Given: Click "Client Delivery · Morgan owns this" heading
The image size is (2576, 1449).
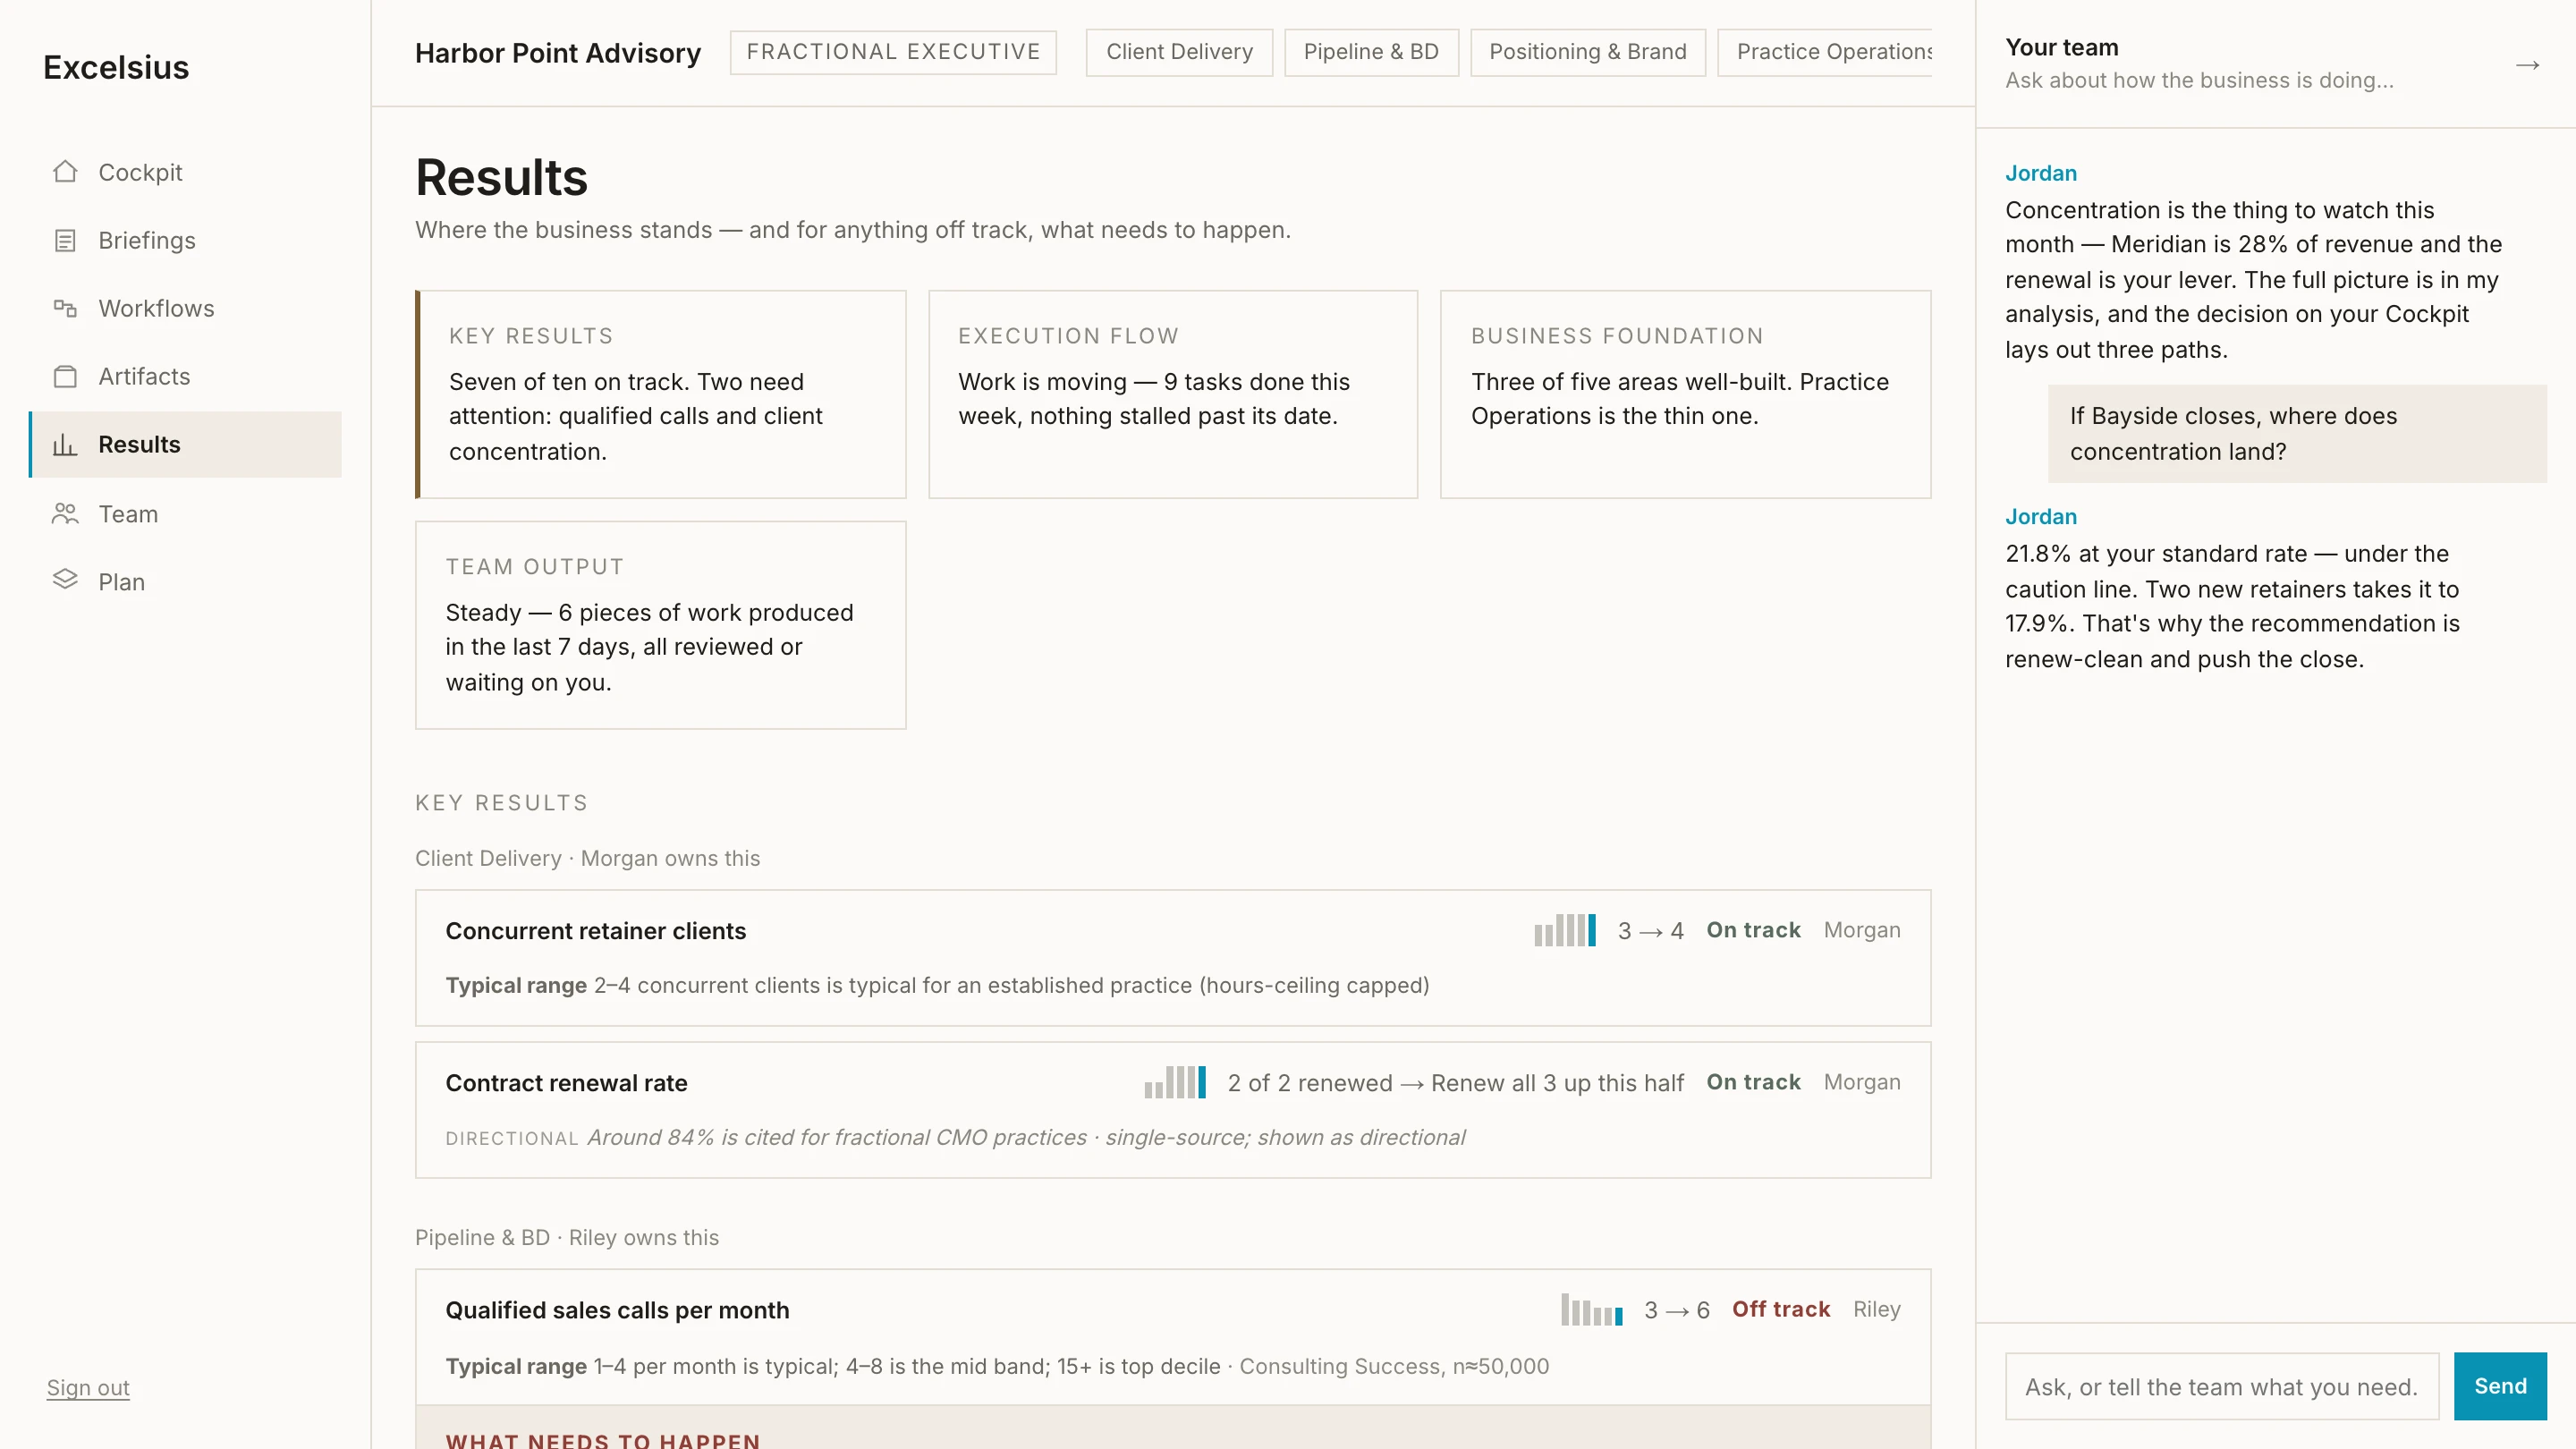Looking at the screenshot, I should (x=588, y=858).
